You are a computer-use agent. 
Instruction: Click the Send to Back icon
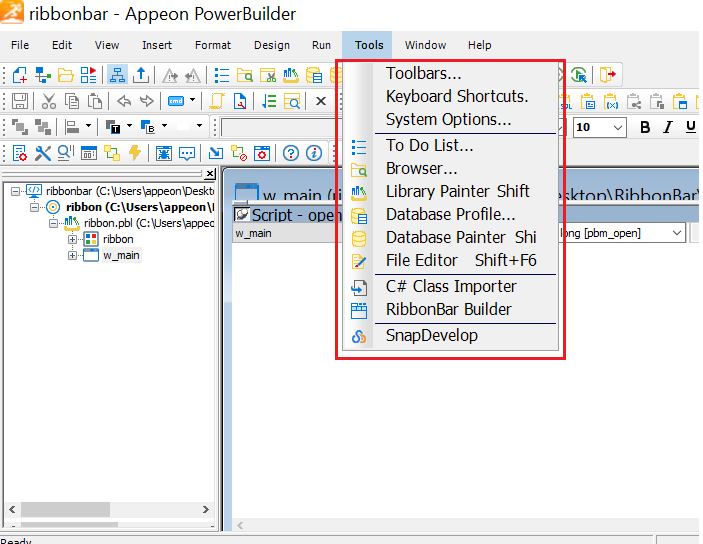[x=43, y=127]
